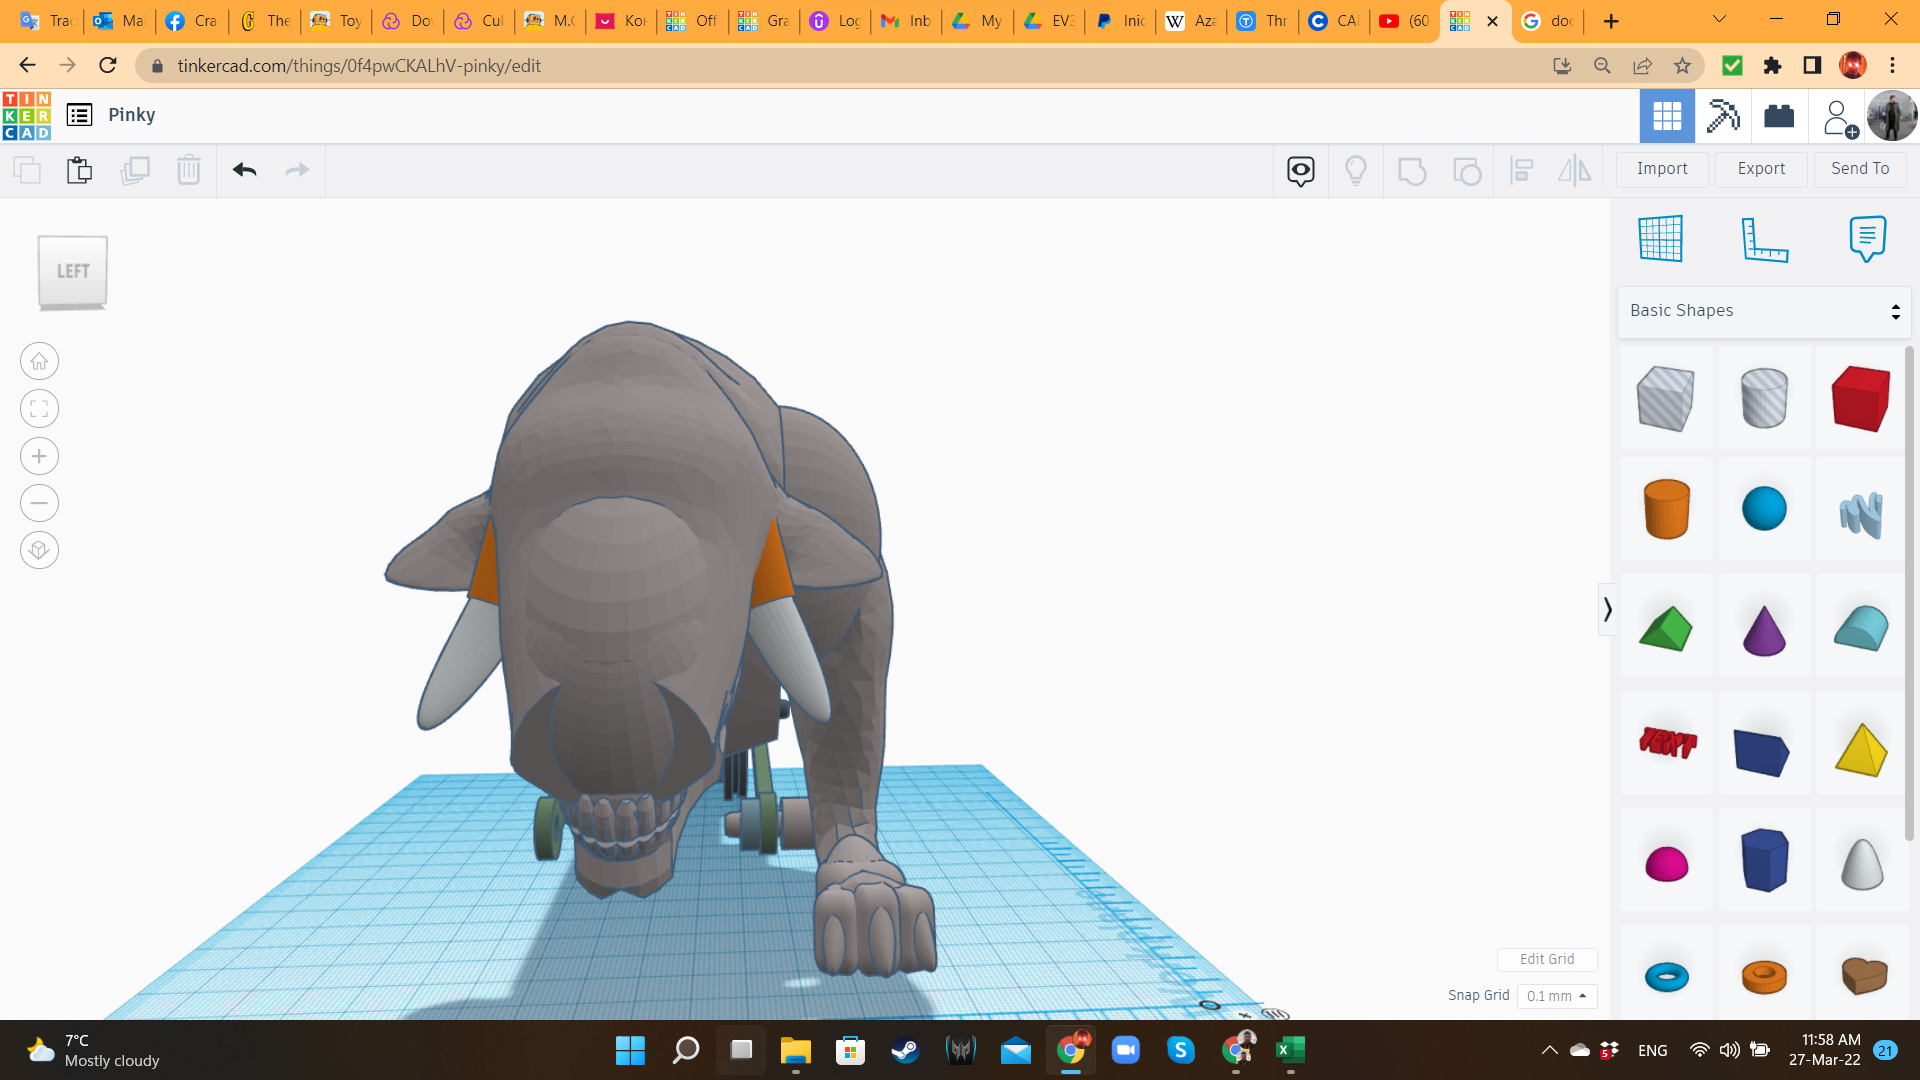Open the Workplane tool
Viewport: 1920px width, 1080px height.
click(1661, 239)
